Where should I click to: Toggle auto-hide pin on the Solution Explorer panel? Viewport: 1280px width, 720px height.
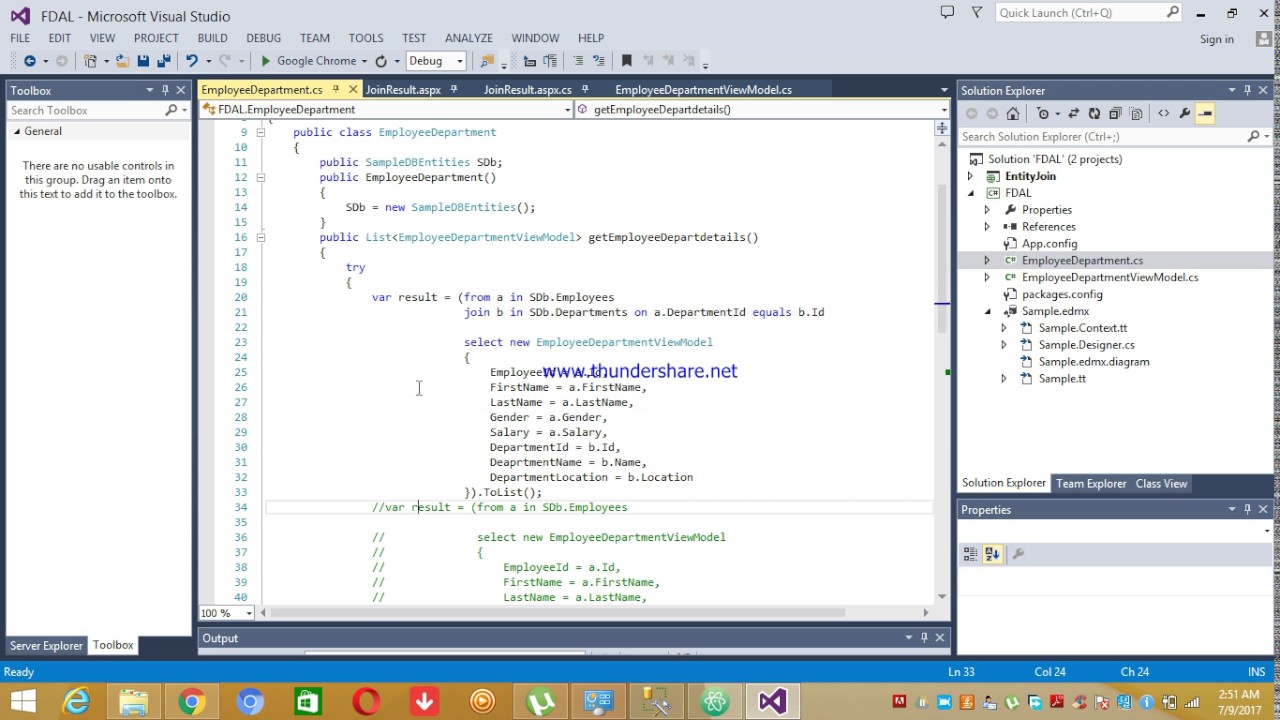pyautogui.click(x=1247, y=90)
